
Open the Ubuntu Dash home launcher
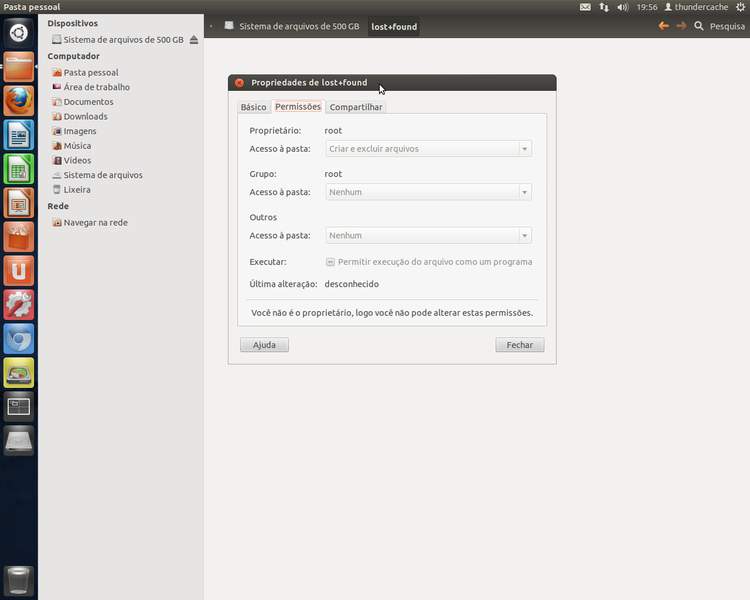tap(19, 33)
